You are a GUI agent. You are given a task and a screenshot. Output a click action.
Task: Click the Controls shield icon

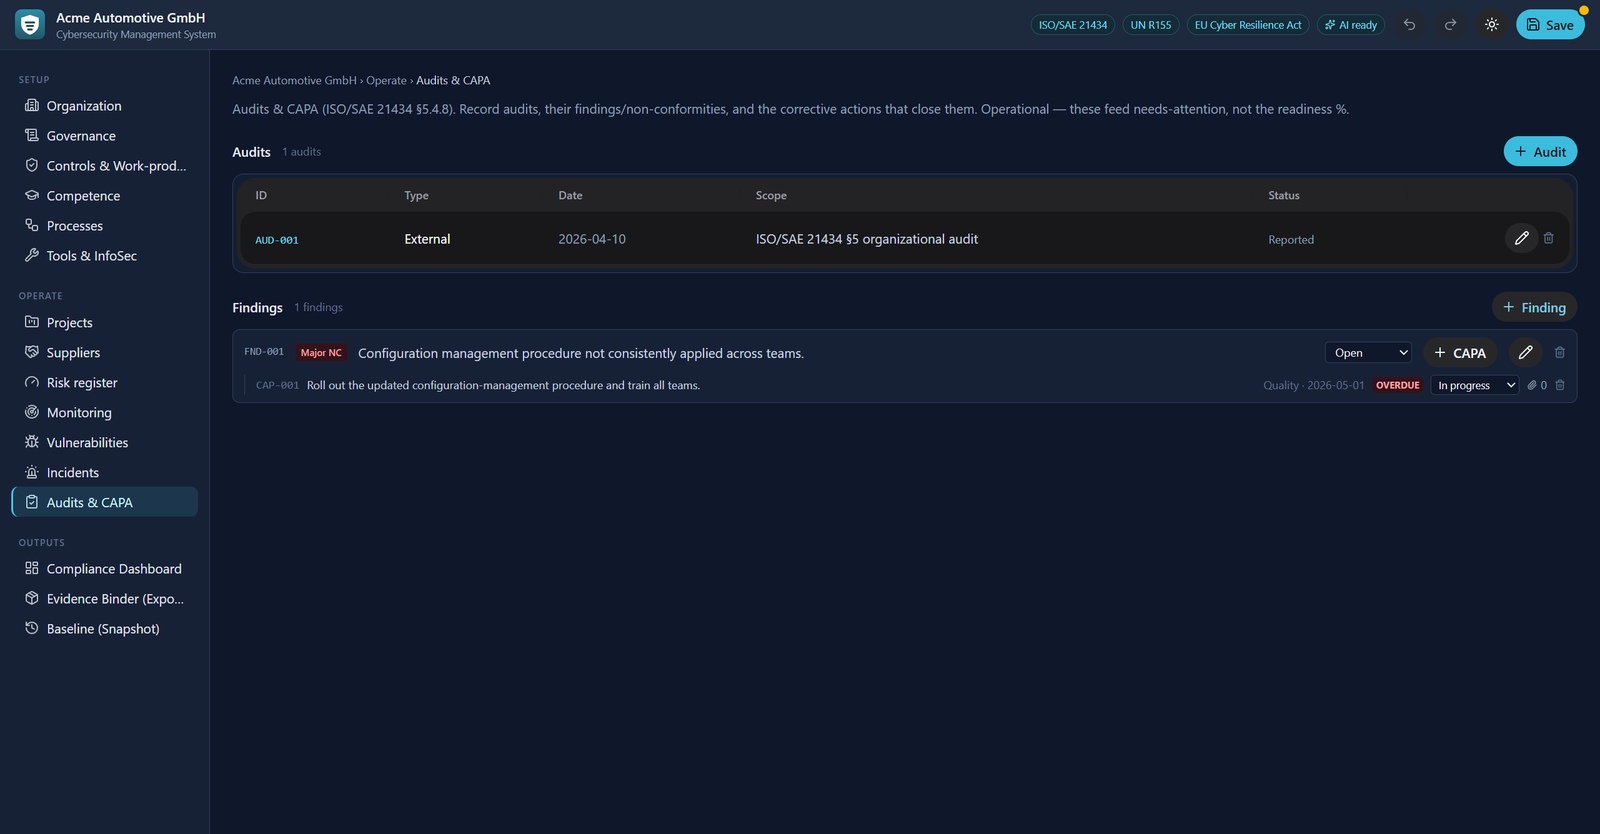32,165
